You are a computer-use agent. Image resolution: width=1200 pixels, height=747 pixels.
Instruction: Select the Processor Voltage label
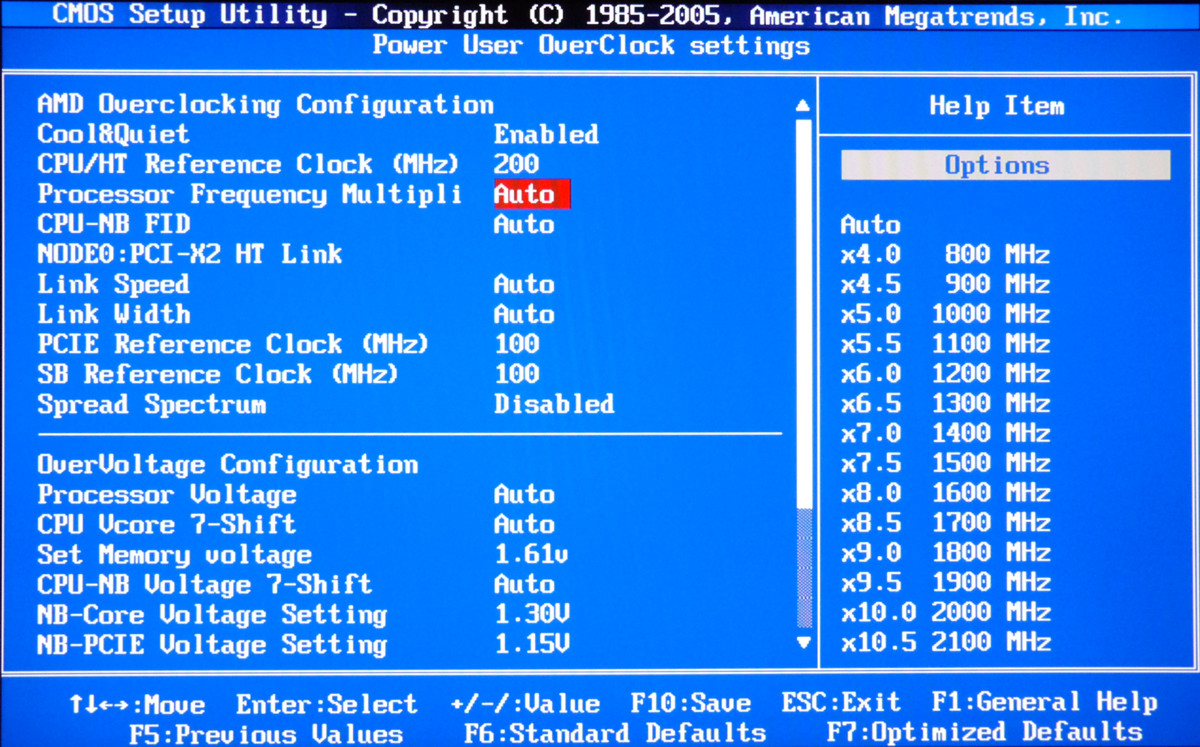(167, 495)
